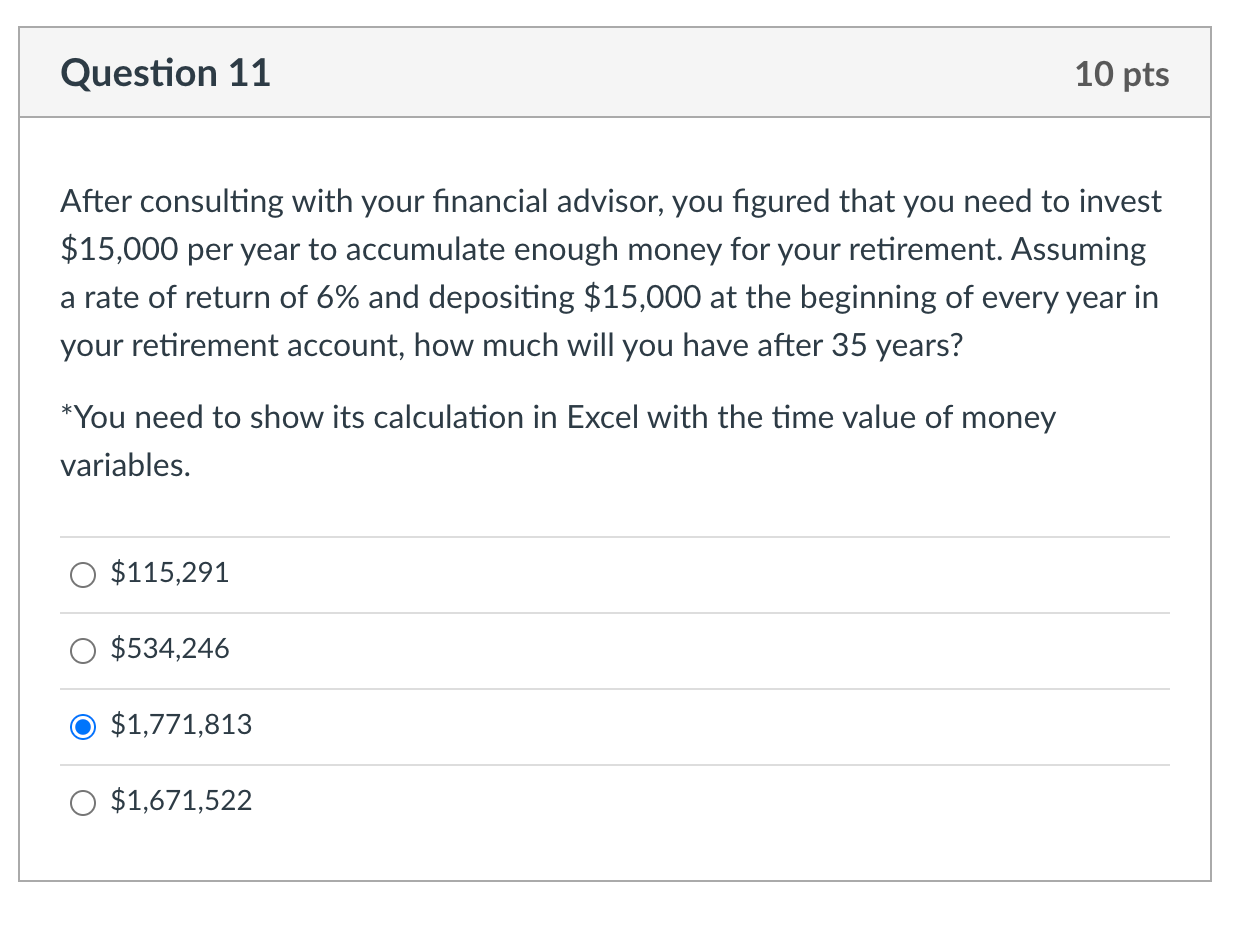Click the $534,246 answer label text
The height and width of the screenshot is (934, 1244).
click(171, 649)
